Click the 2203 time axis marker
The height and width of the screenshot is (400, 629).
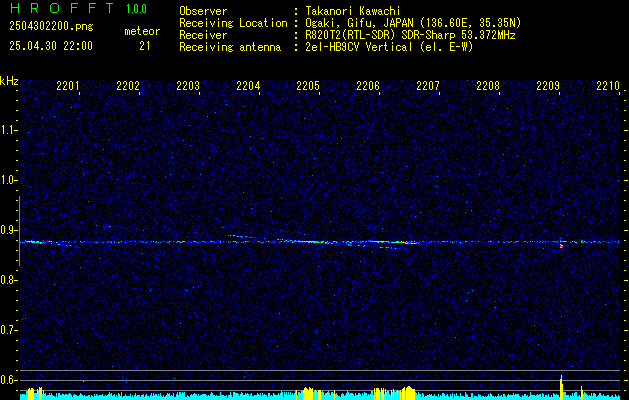(188, 85)
